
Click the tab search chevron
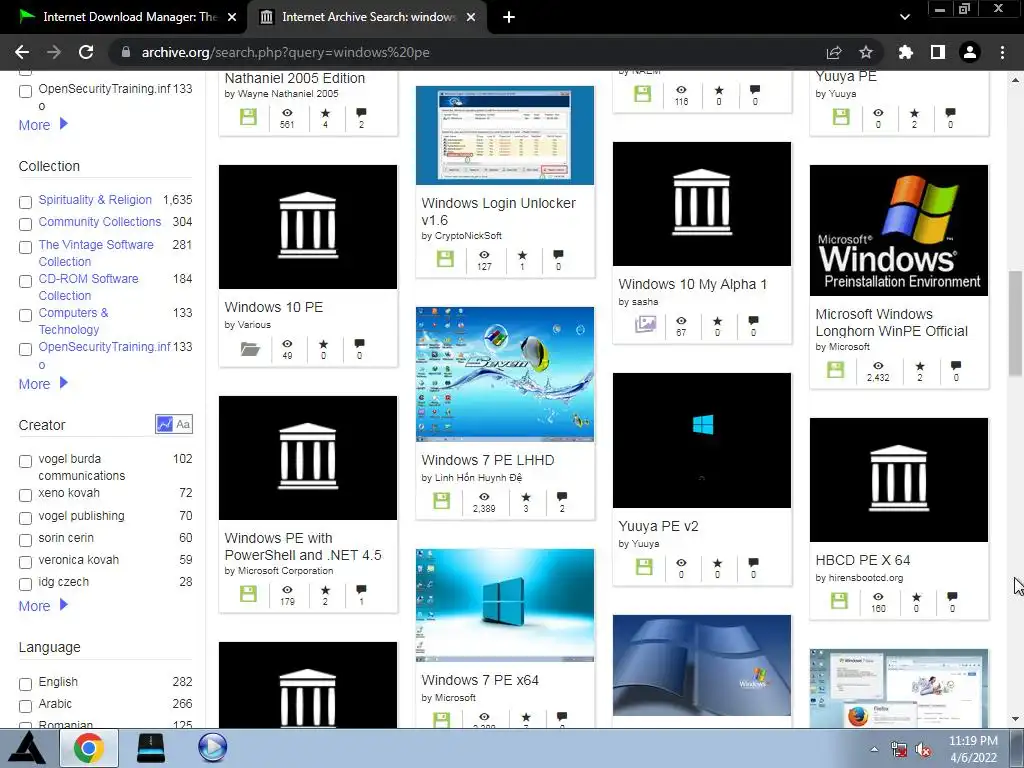[x=904, y=17]
